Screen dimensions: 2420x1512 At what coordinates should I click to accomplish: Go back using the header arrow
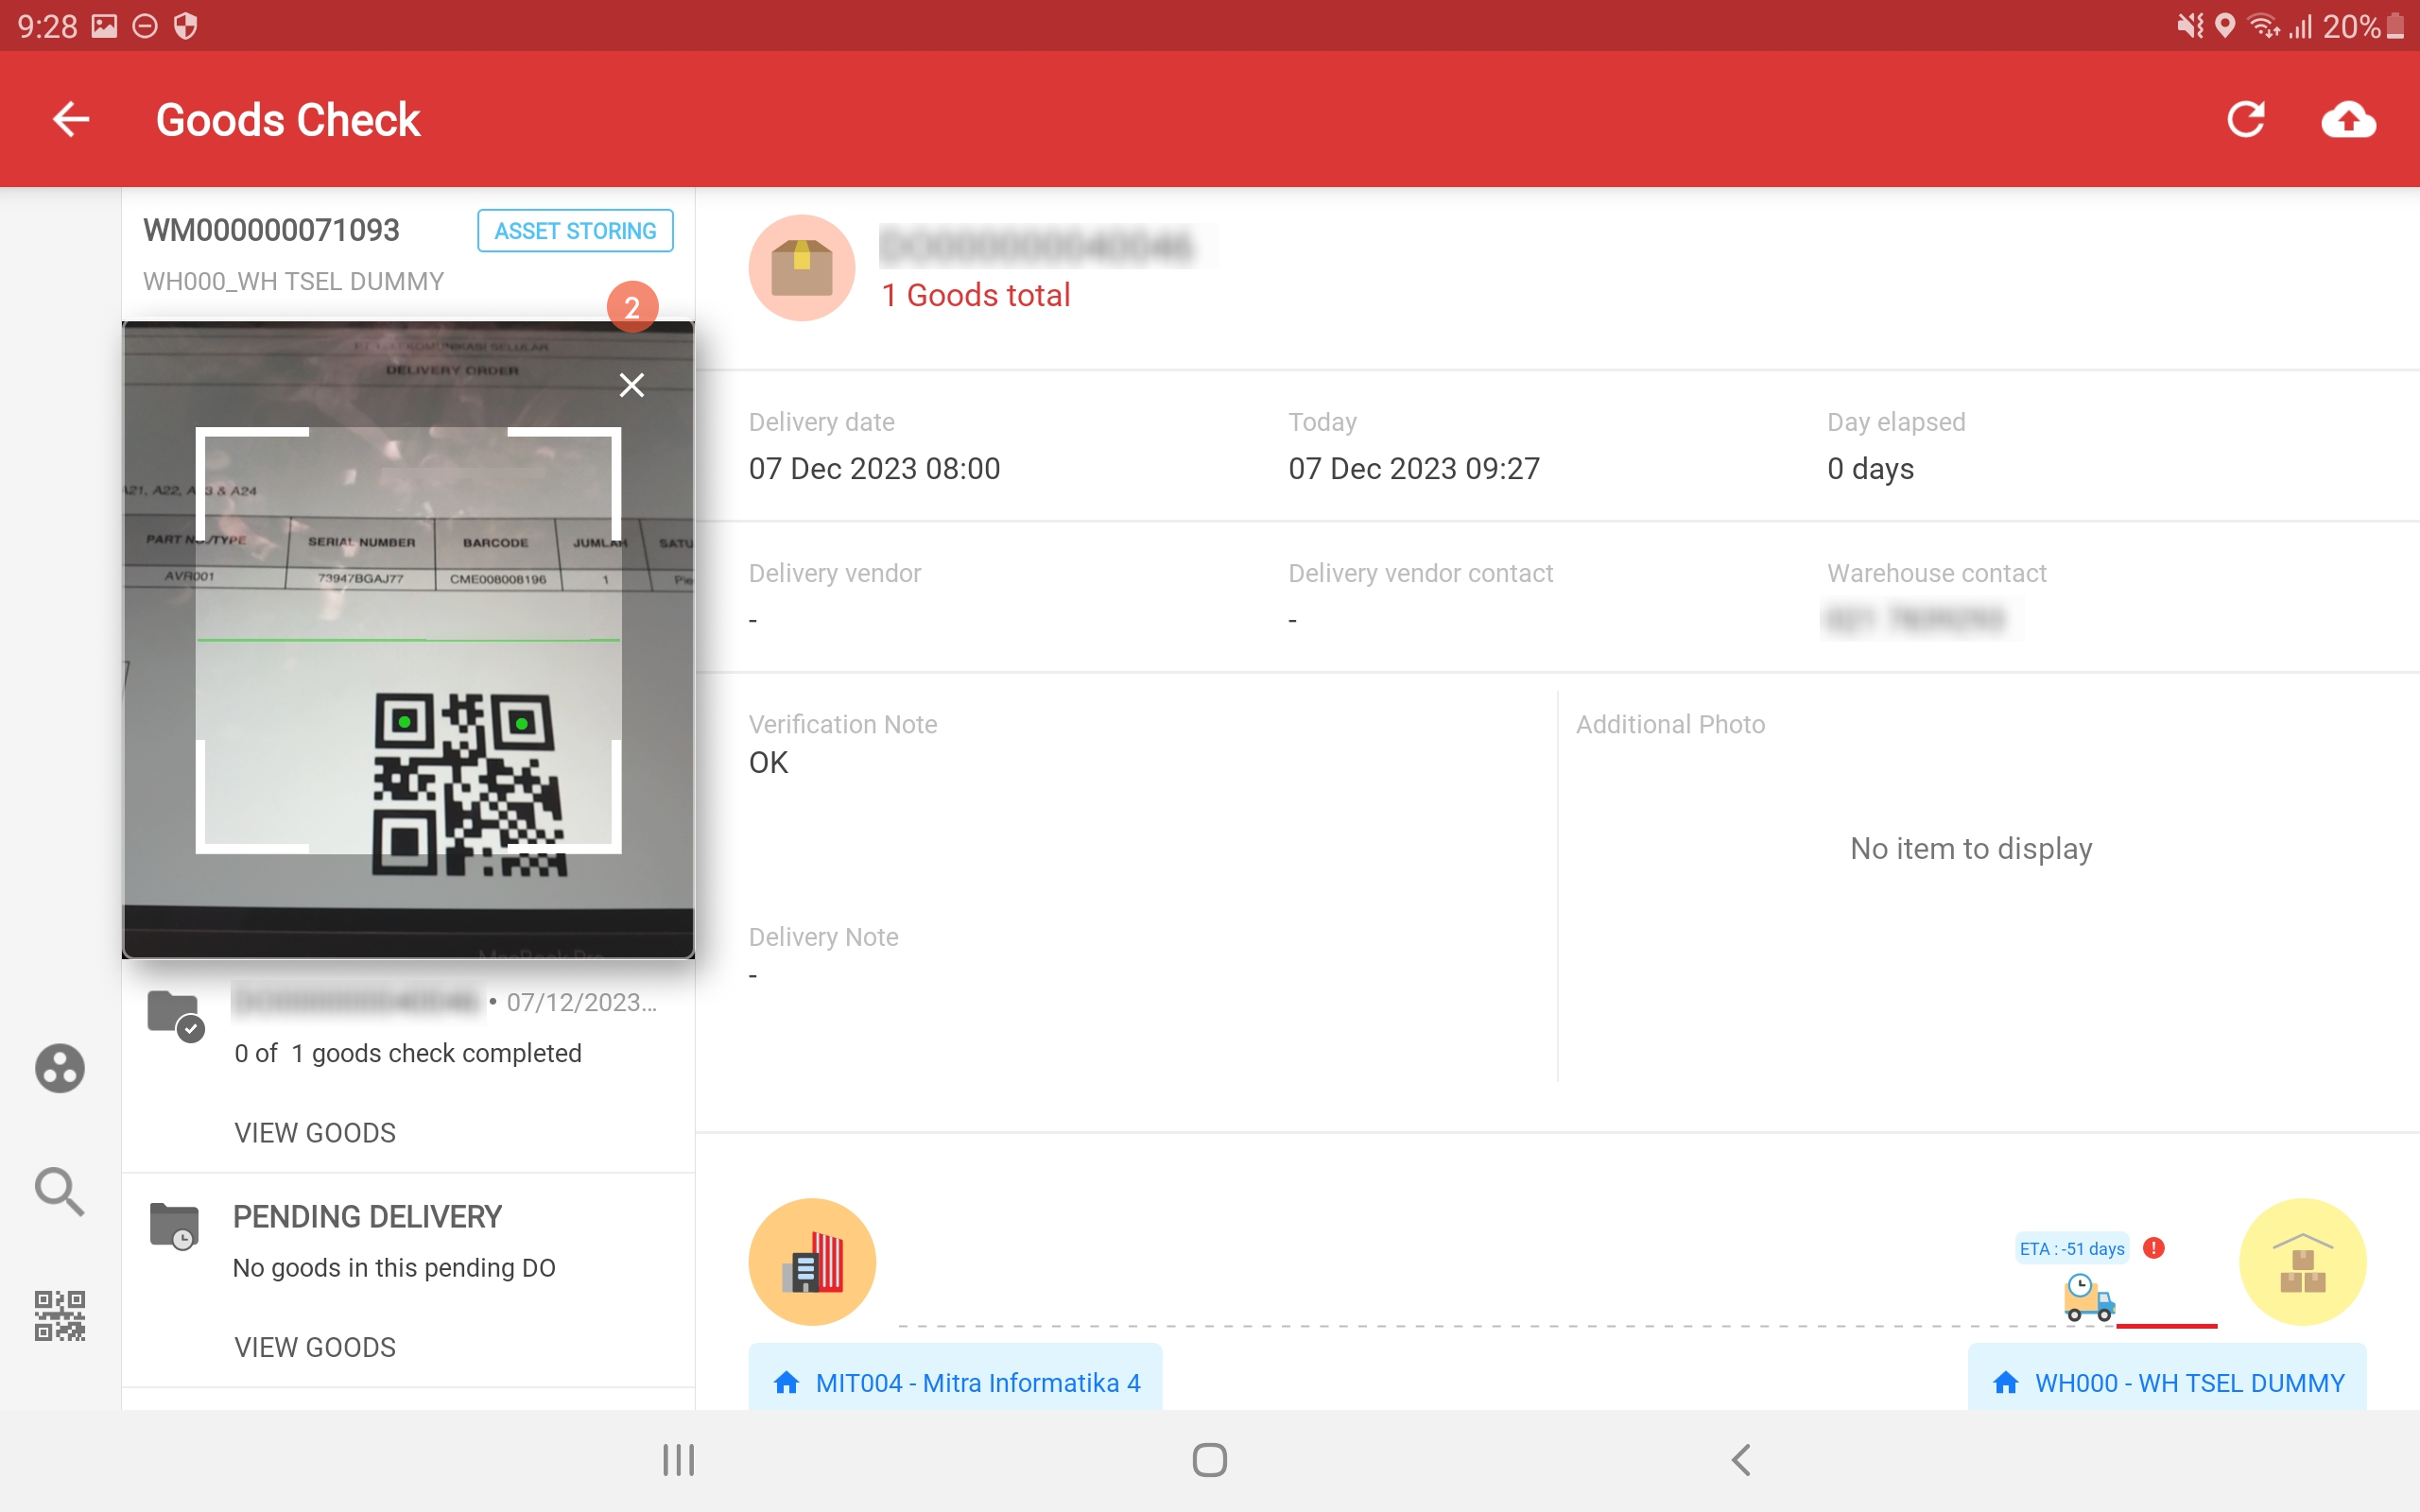[71, 120]
